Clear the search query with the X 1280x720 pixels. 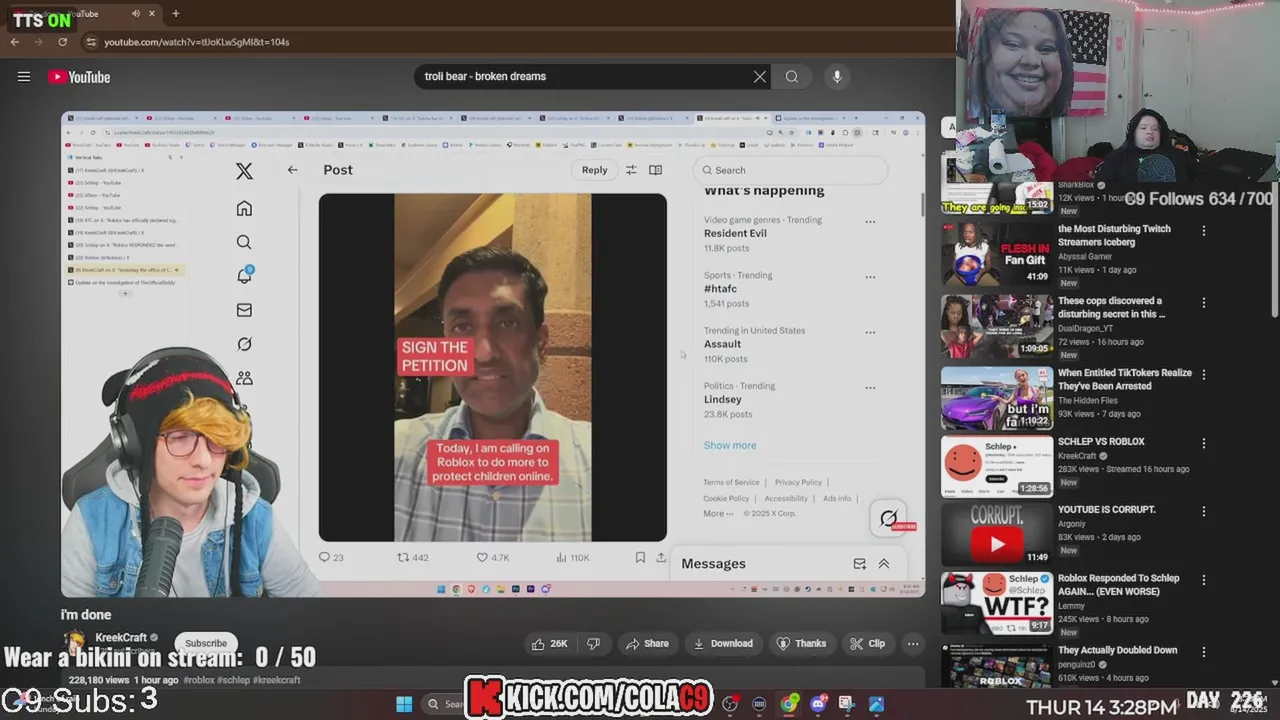click(760, 76)
